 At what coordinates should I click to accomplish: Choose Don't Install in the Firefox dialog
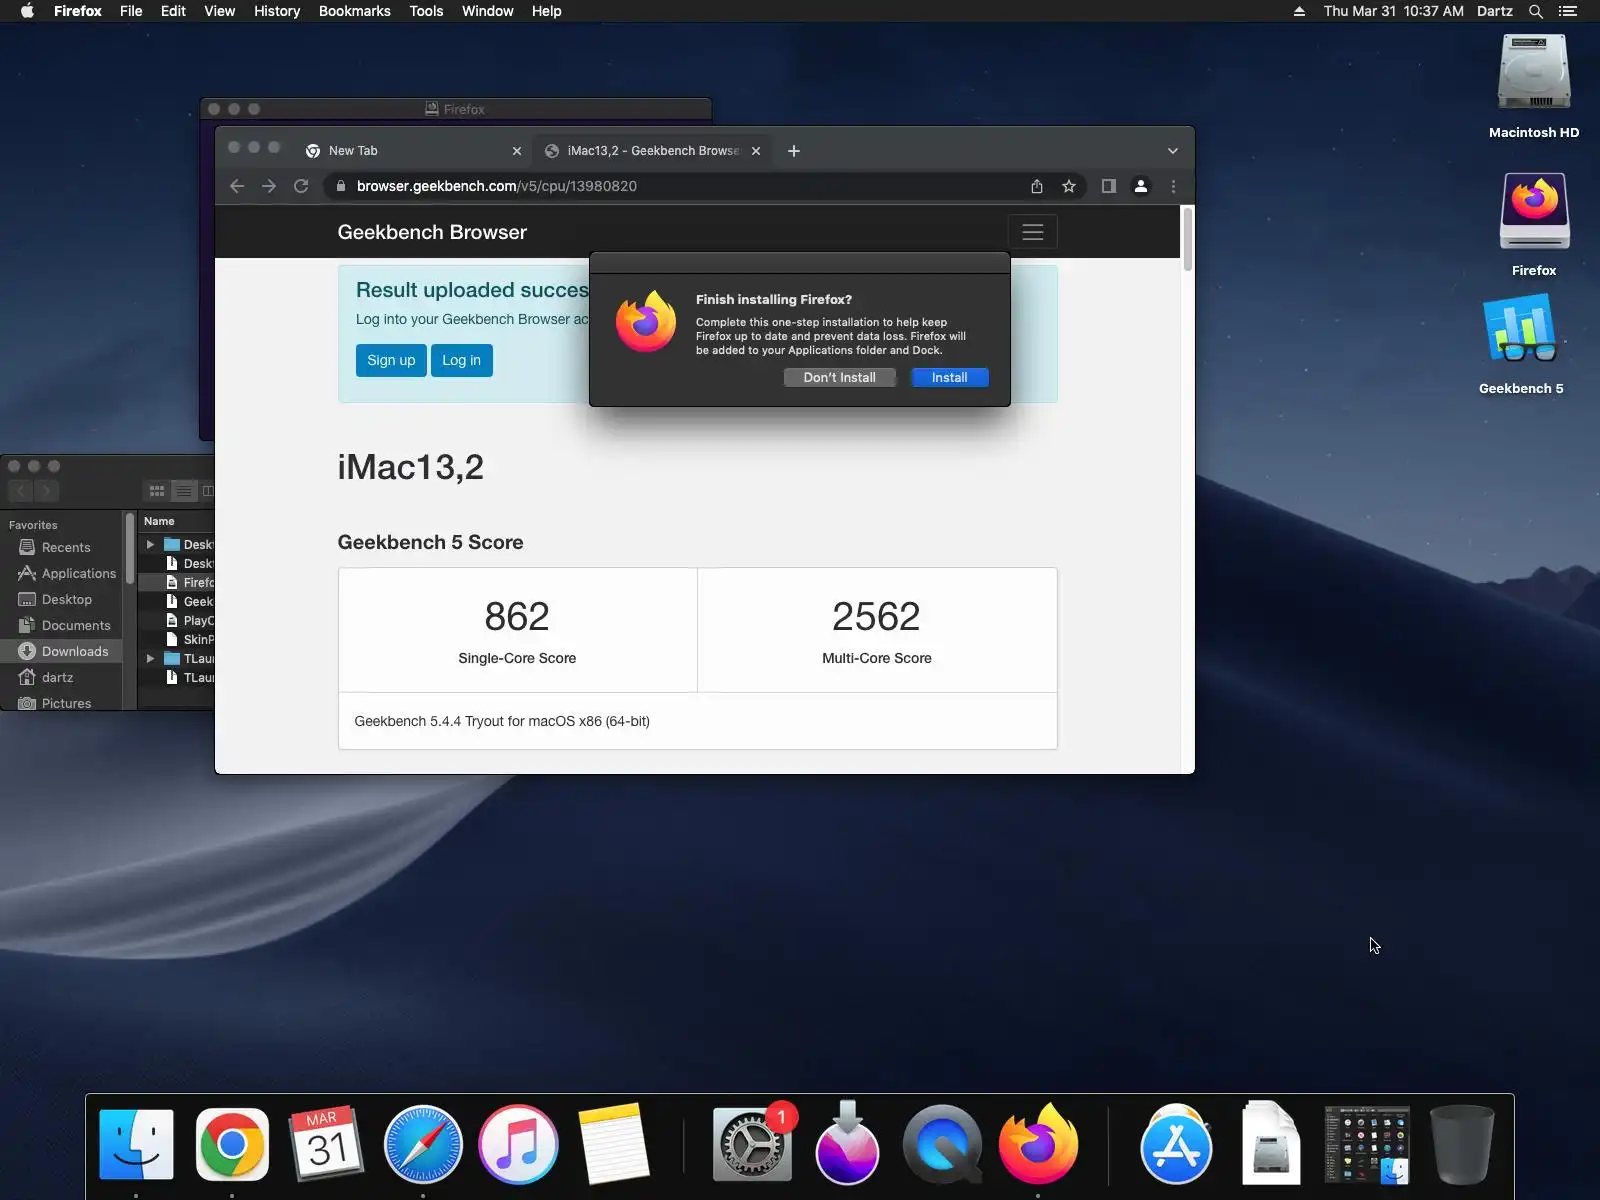click(839, 377)
